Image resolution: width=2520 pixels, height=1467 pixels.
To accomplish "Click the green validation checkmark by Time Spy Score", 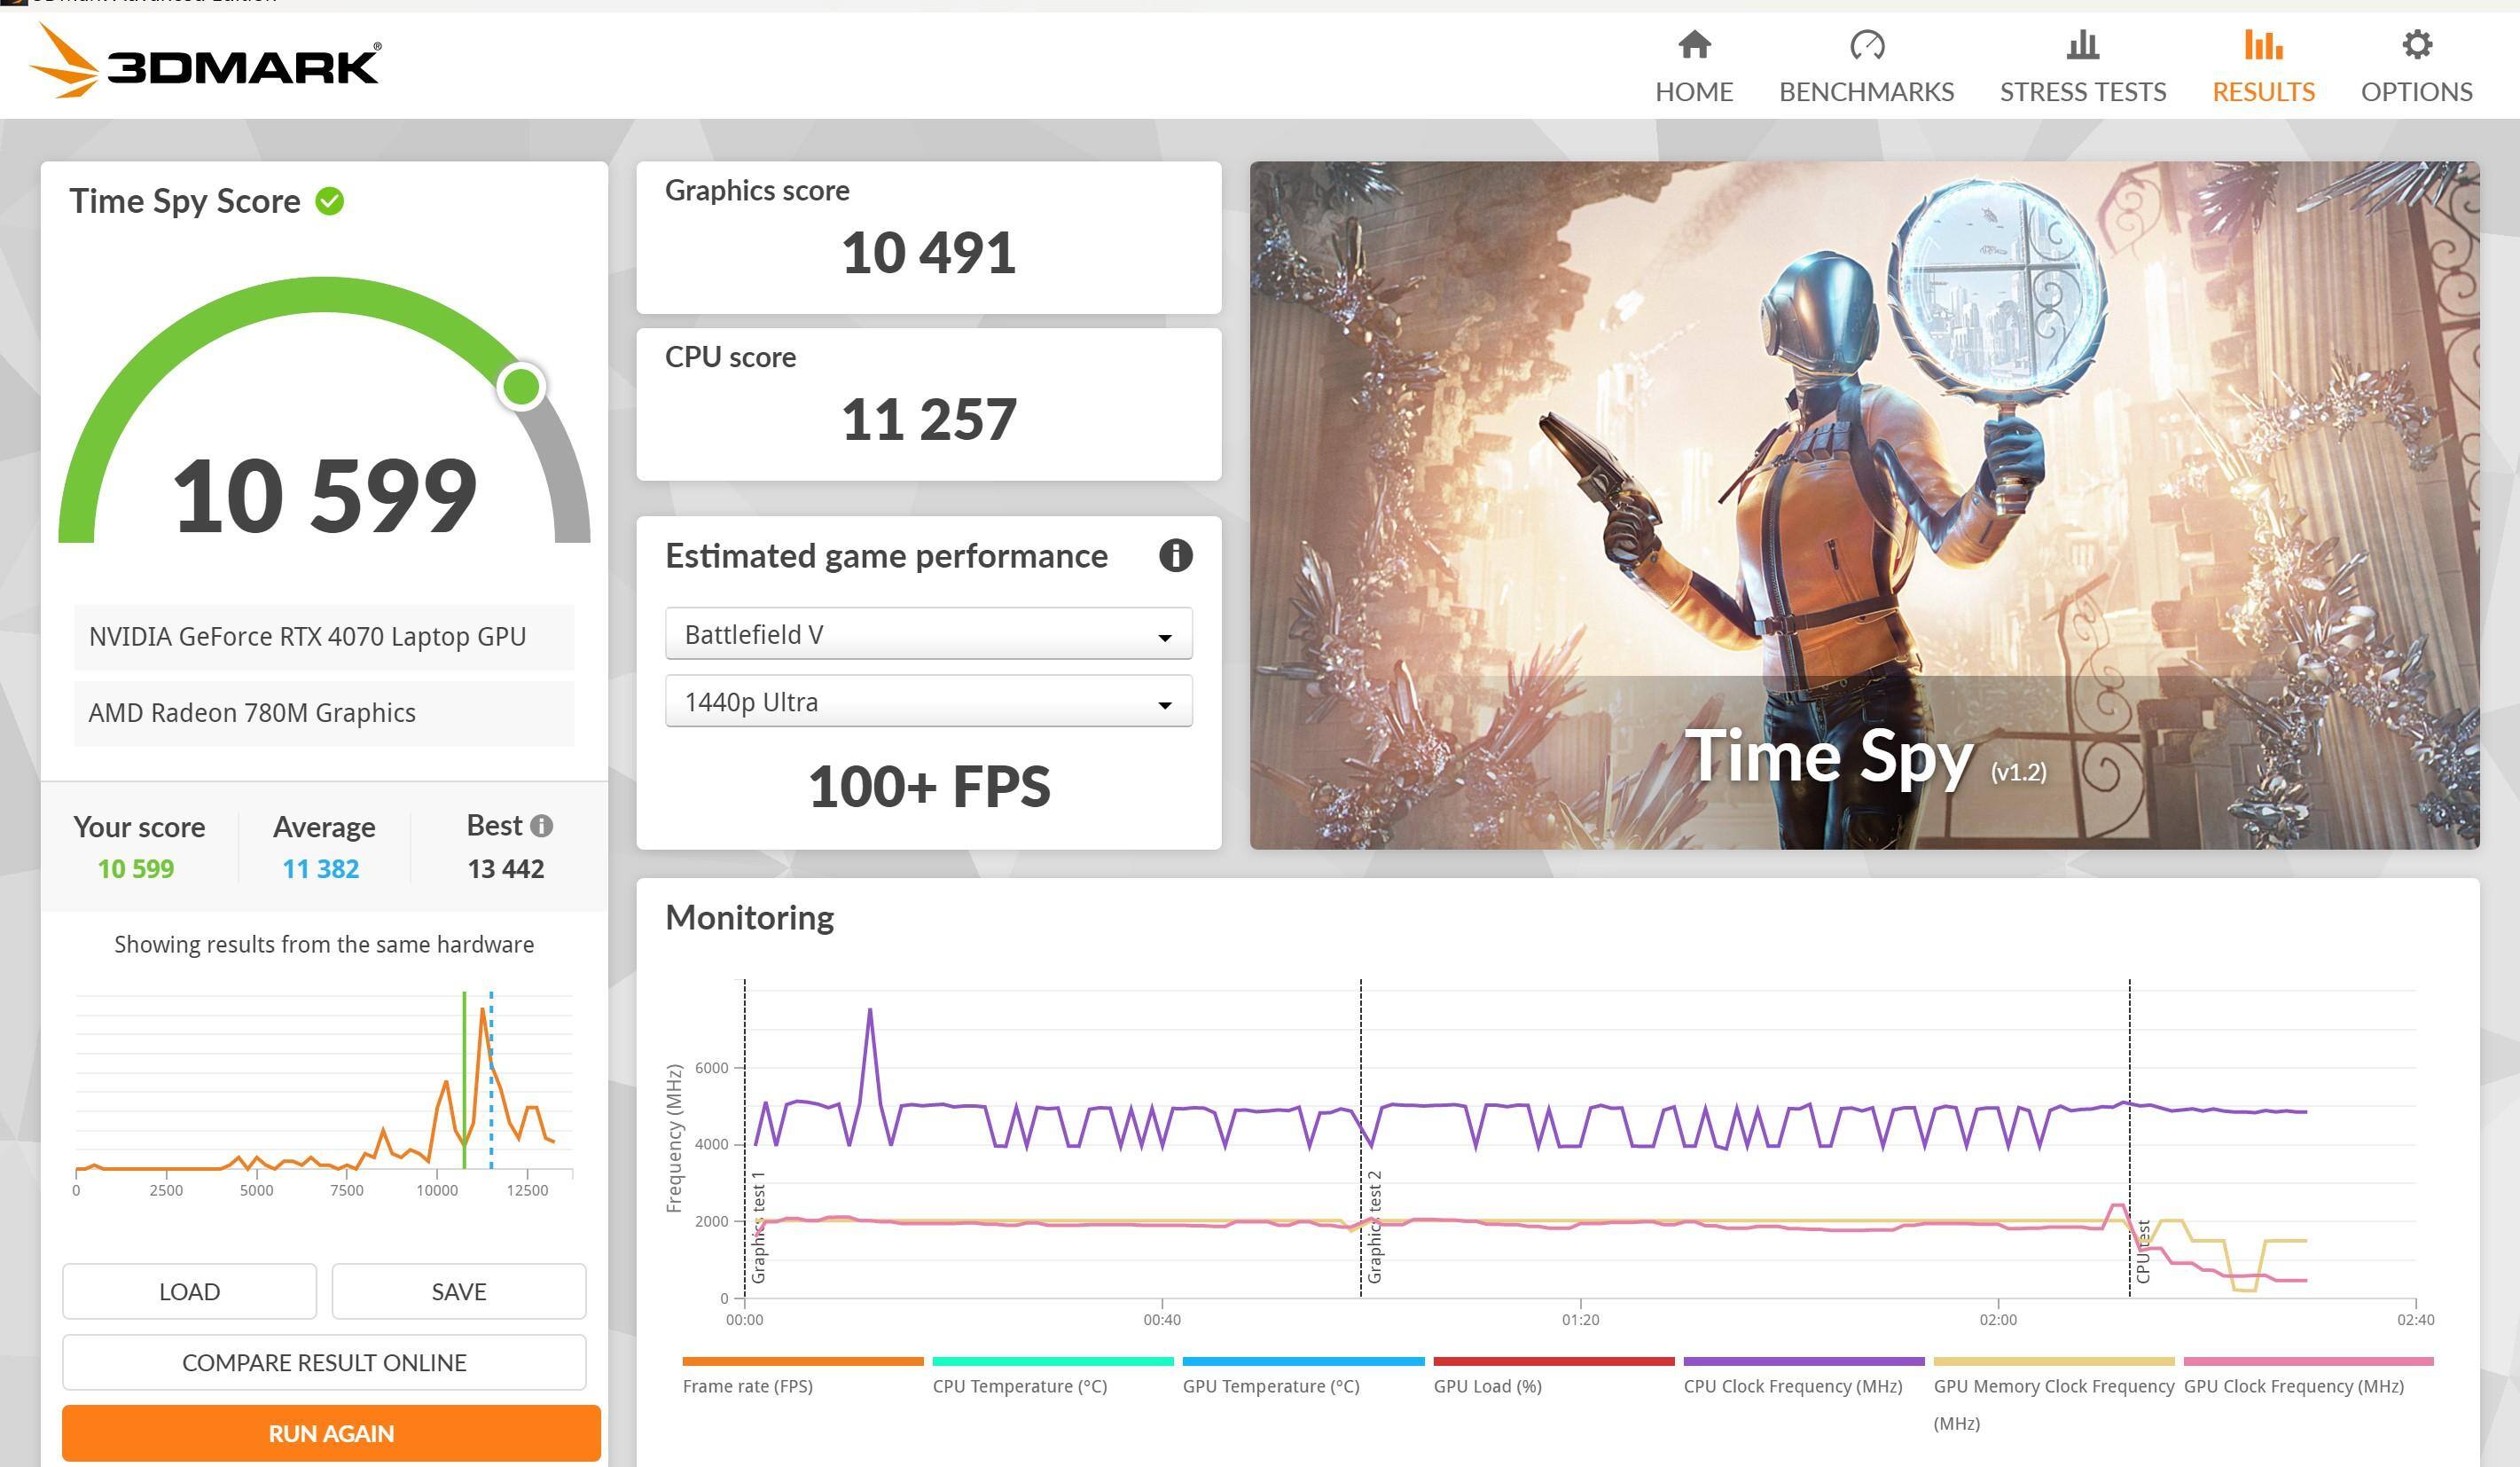I will click(329, 201).
